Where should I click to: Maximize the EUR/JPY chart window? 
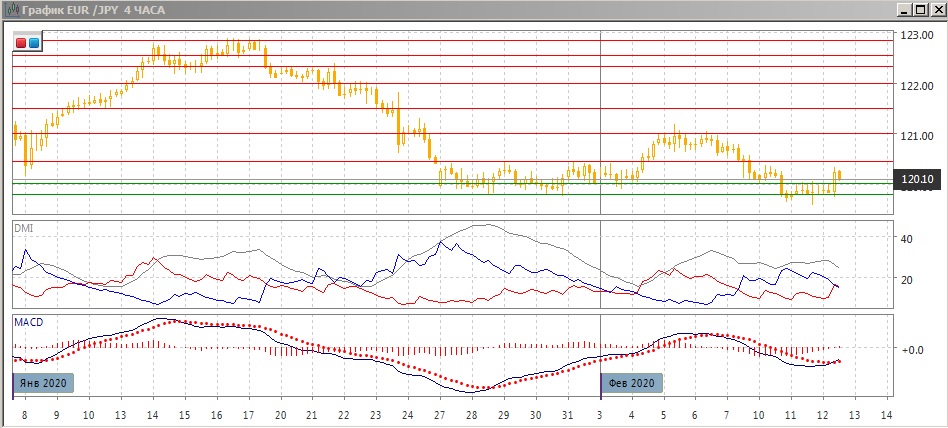pos(920,9)
